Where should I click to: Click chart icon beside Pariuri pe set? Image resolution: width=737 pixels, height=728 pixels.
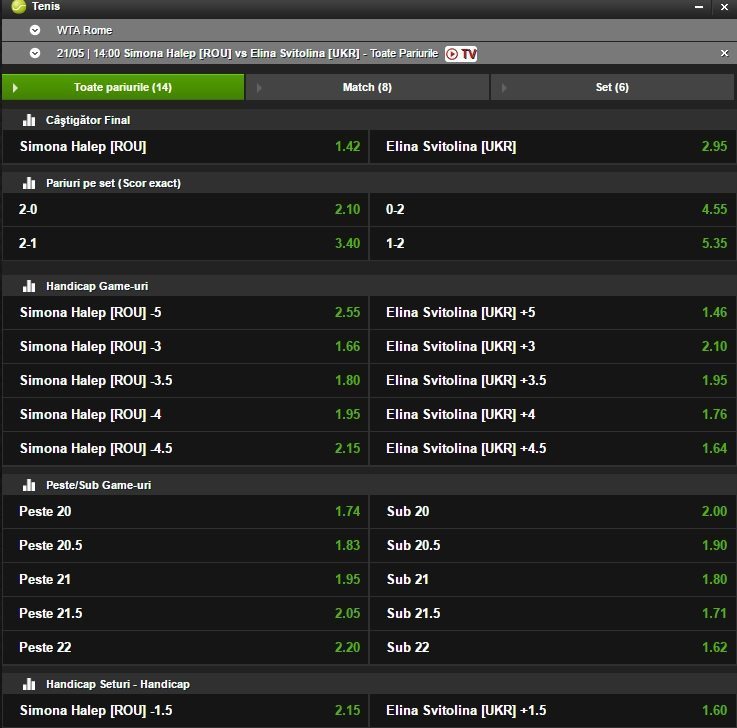click(x=29, y=183)
